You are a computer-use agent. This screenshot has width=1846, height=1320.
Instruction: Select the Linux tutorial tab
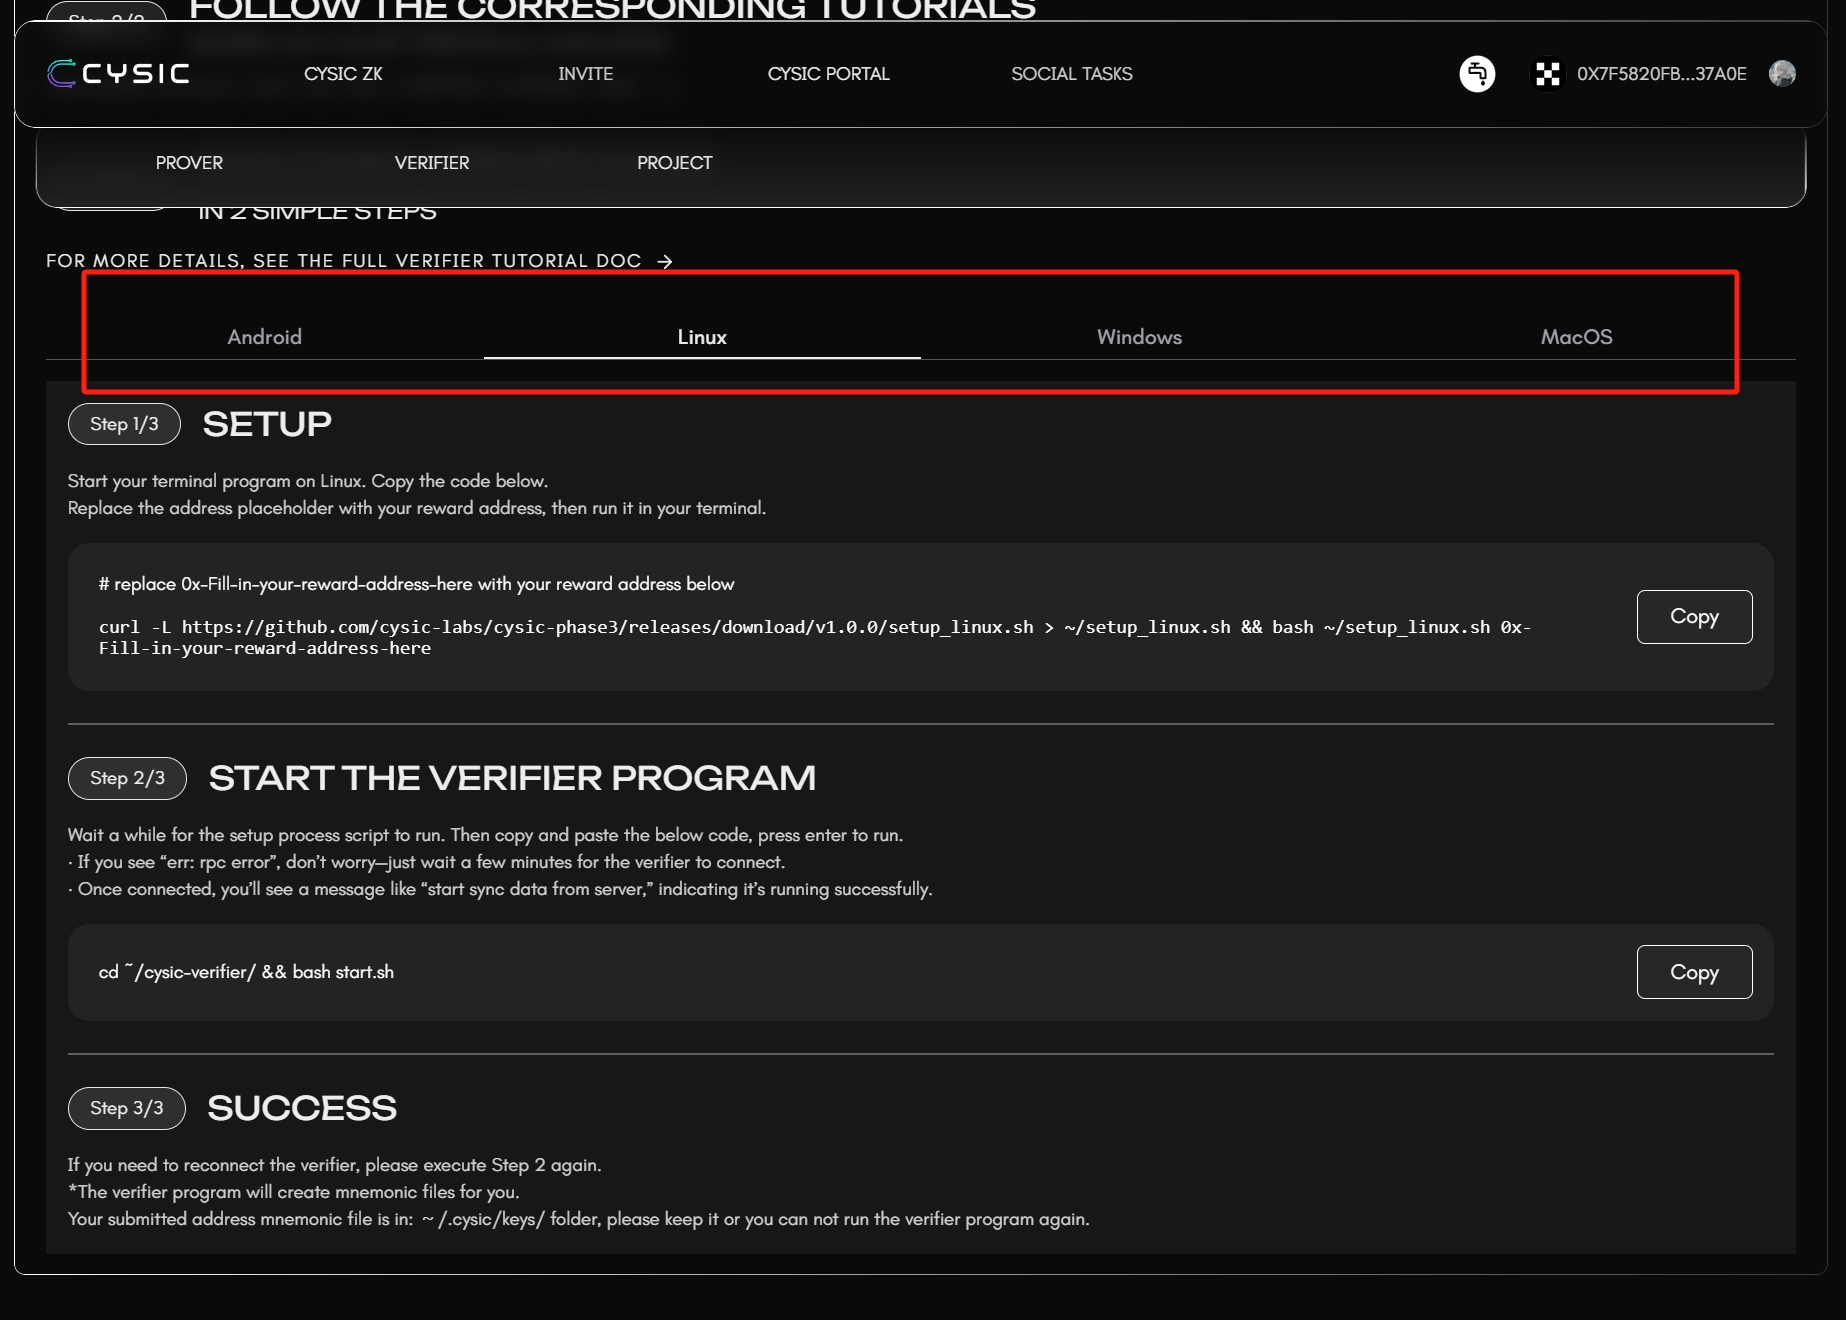(702, 337)
